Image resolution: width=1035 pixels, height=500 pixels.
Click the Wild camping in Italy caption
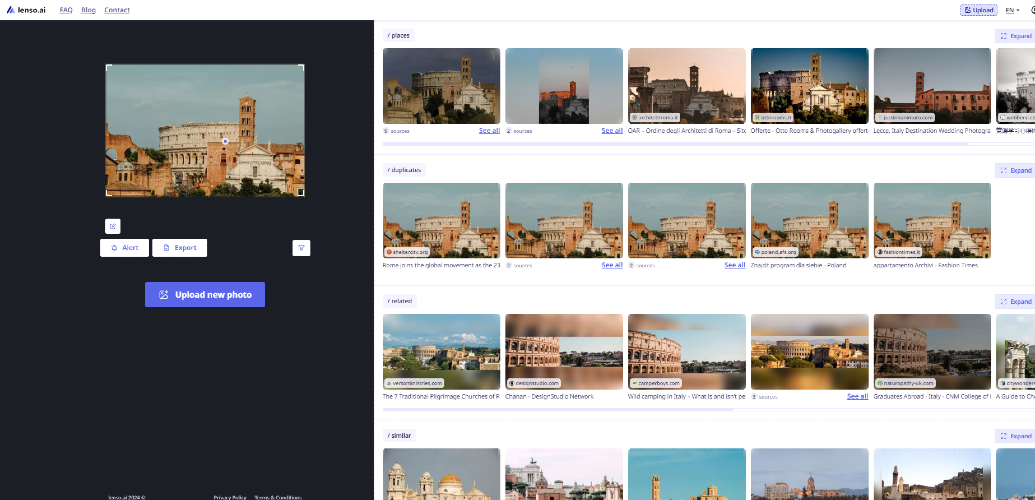pyautogui.click(x=686, y=396)
